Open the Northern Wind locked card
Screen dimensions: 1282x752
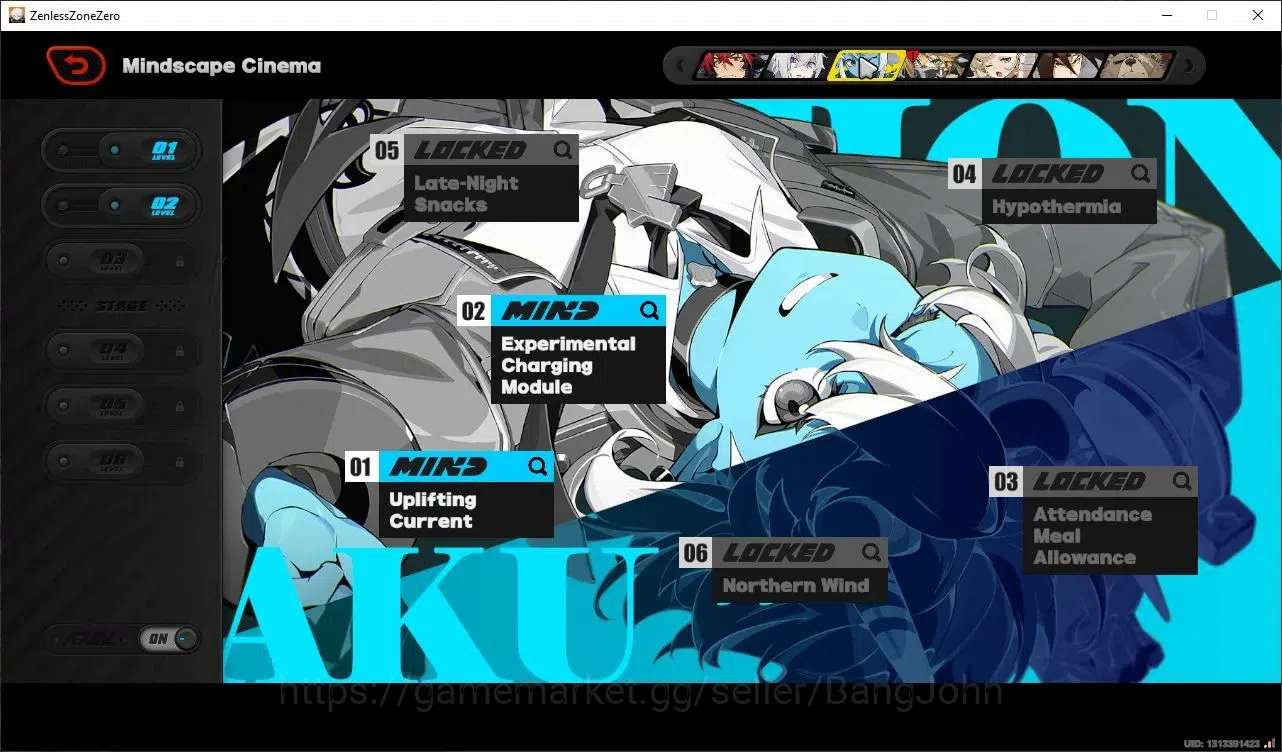click(x=783, y=570)
